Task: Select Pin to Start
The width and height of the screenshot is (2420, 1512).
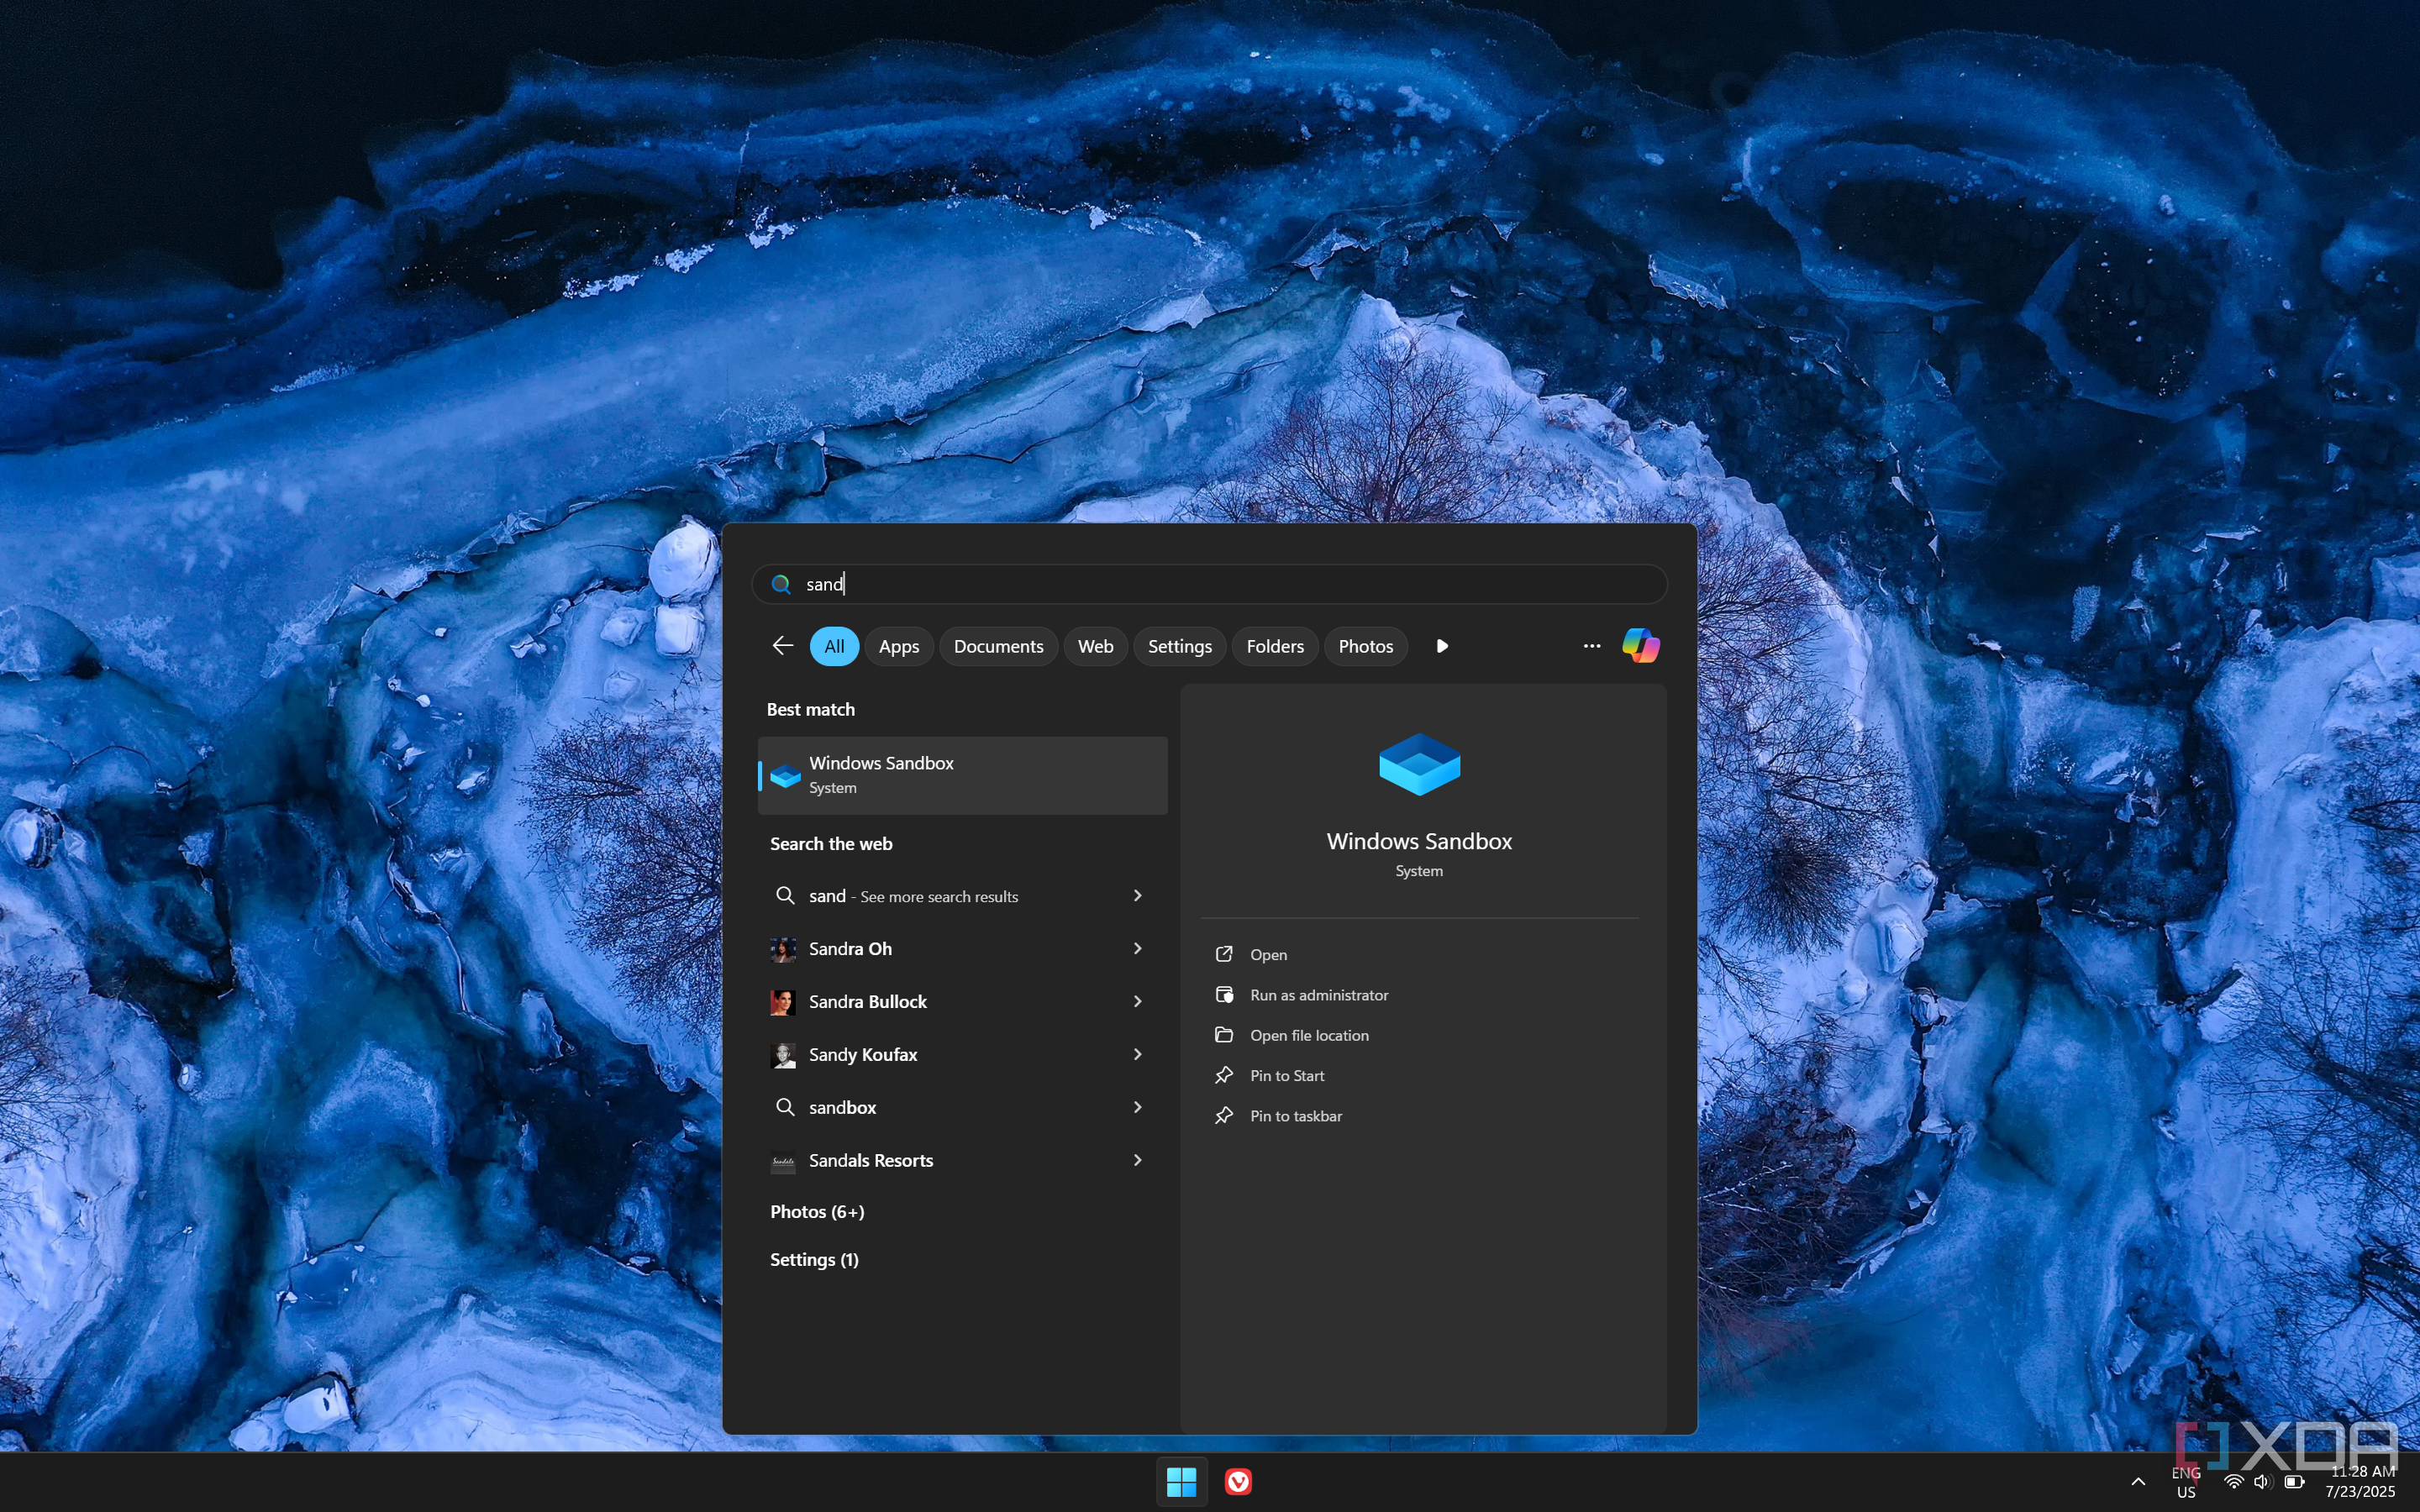Action: coord(1286,1076)
